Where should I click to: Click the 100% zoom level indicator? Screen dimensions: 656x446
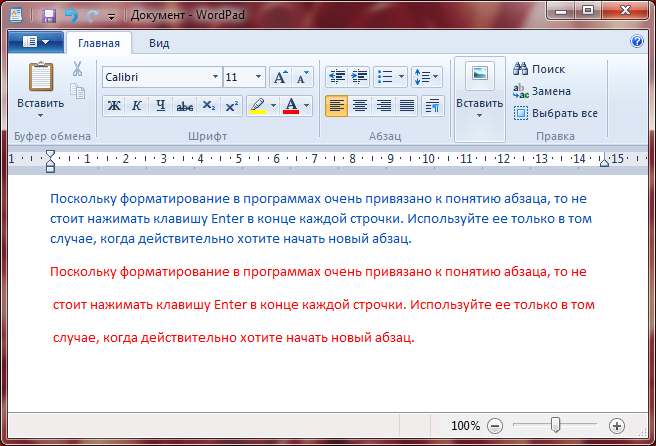[465, 426]
